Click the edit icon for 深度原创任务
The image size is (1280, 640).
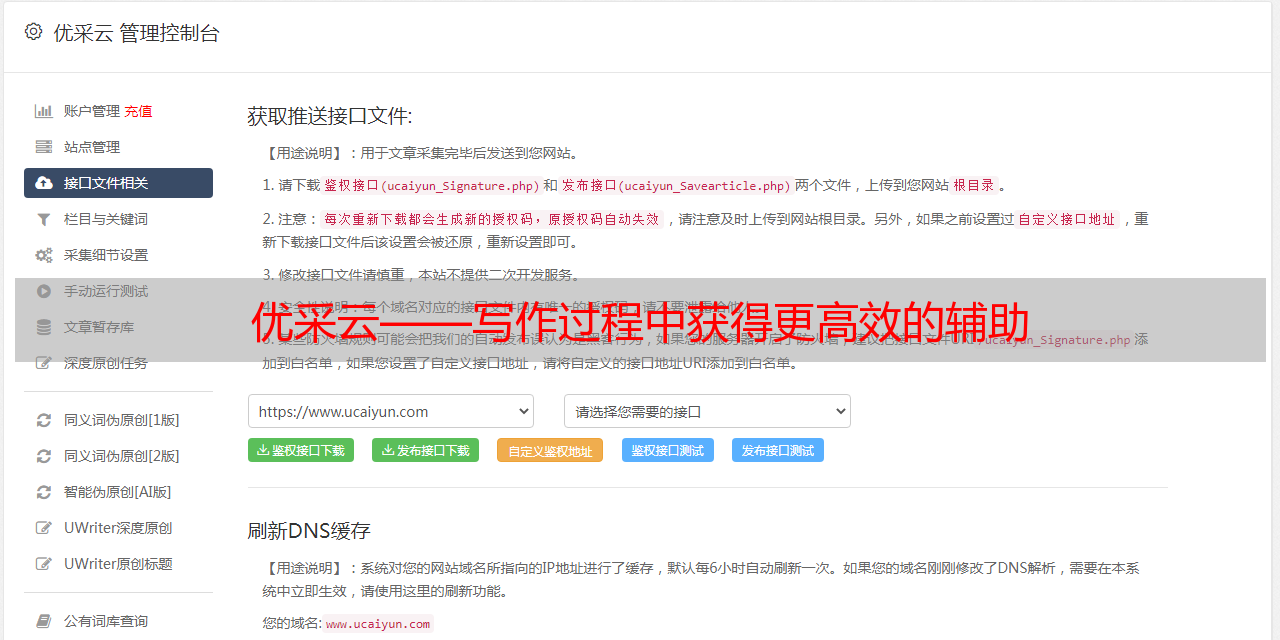[x=44, y=363]
